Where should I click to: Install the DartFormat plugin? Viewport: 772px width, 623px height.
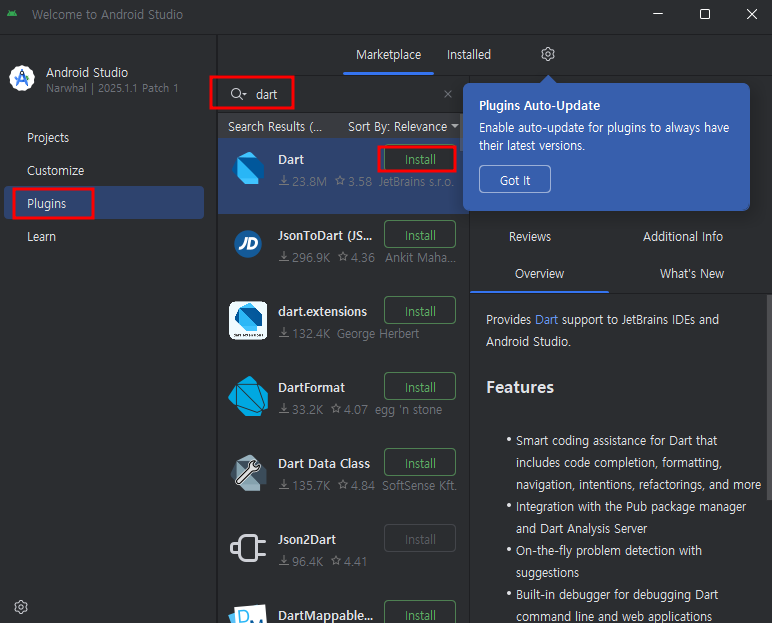coord(420,387)
